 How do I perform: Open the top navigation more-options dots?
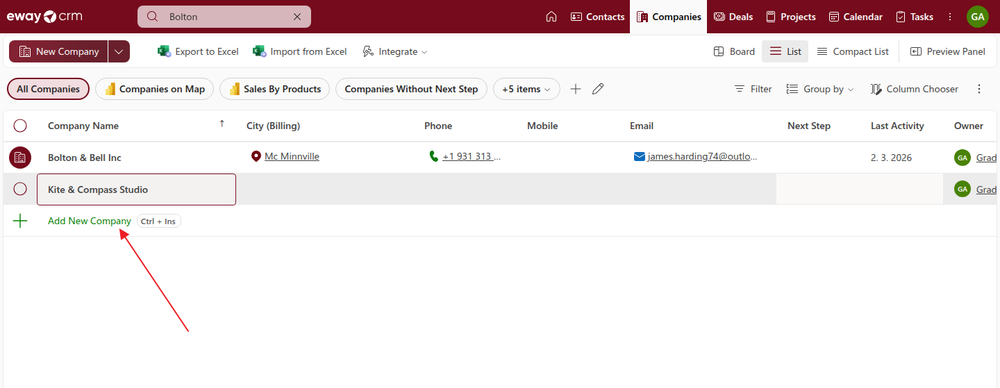[x=950, y=17]
